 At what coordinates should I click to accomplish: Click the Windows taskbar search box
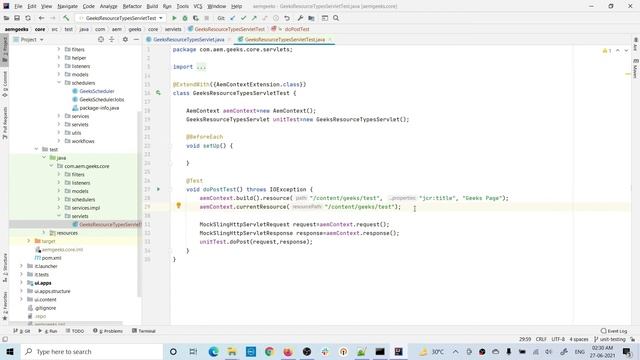coord(92,351)
